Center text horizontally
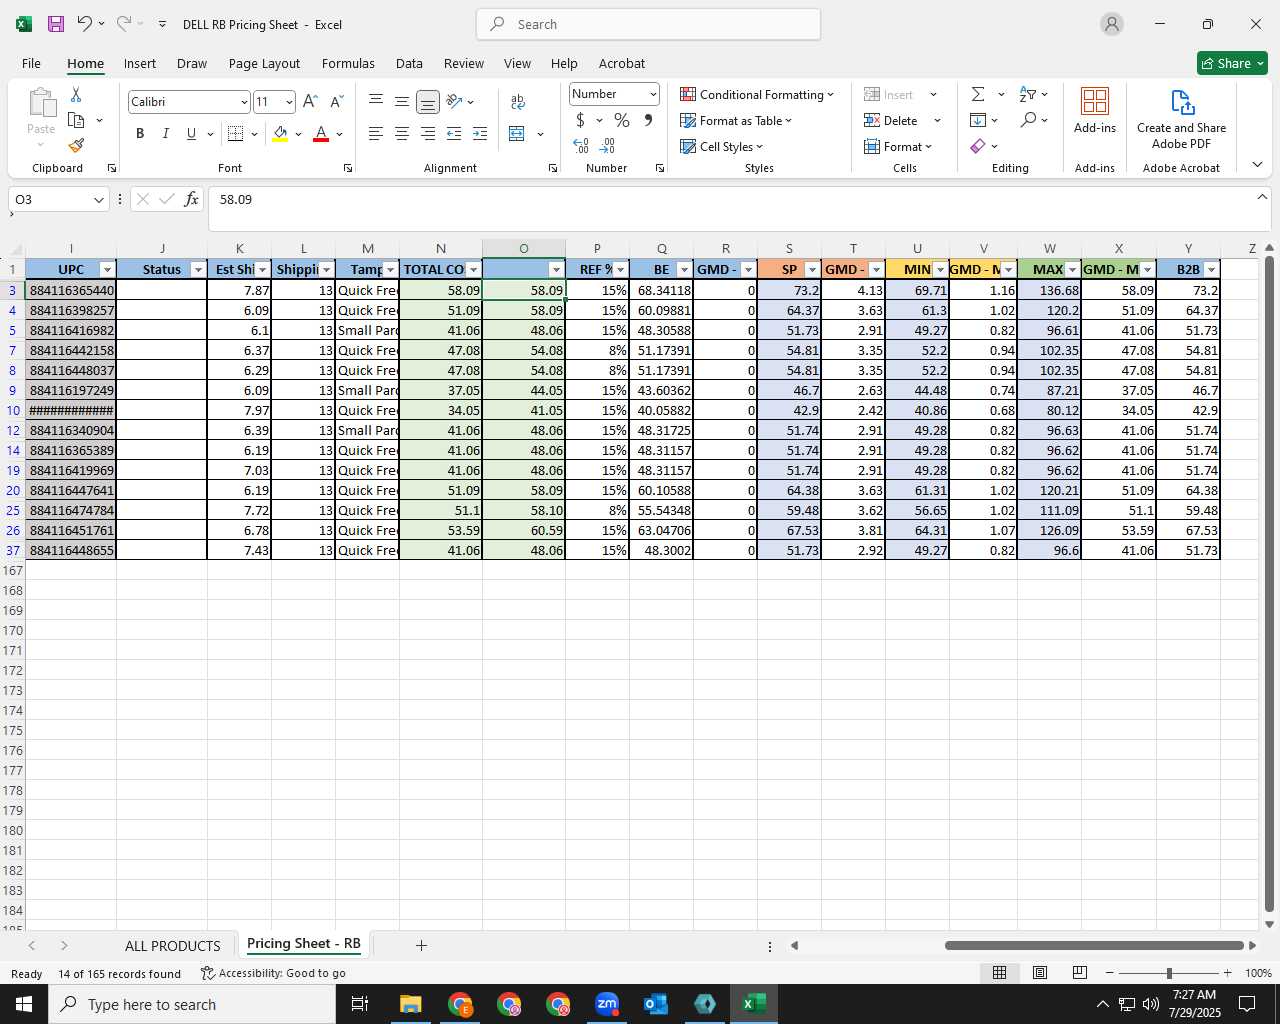The image size is (1280, 1024). 402,134
